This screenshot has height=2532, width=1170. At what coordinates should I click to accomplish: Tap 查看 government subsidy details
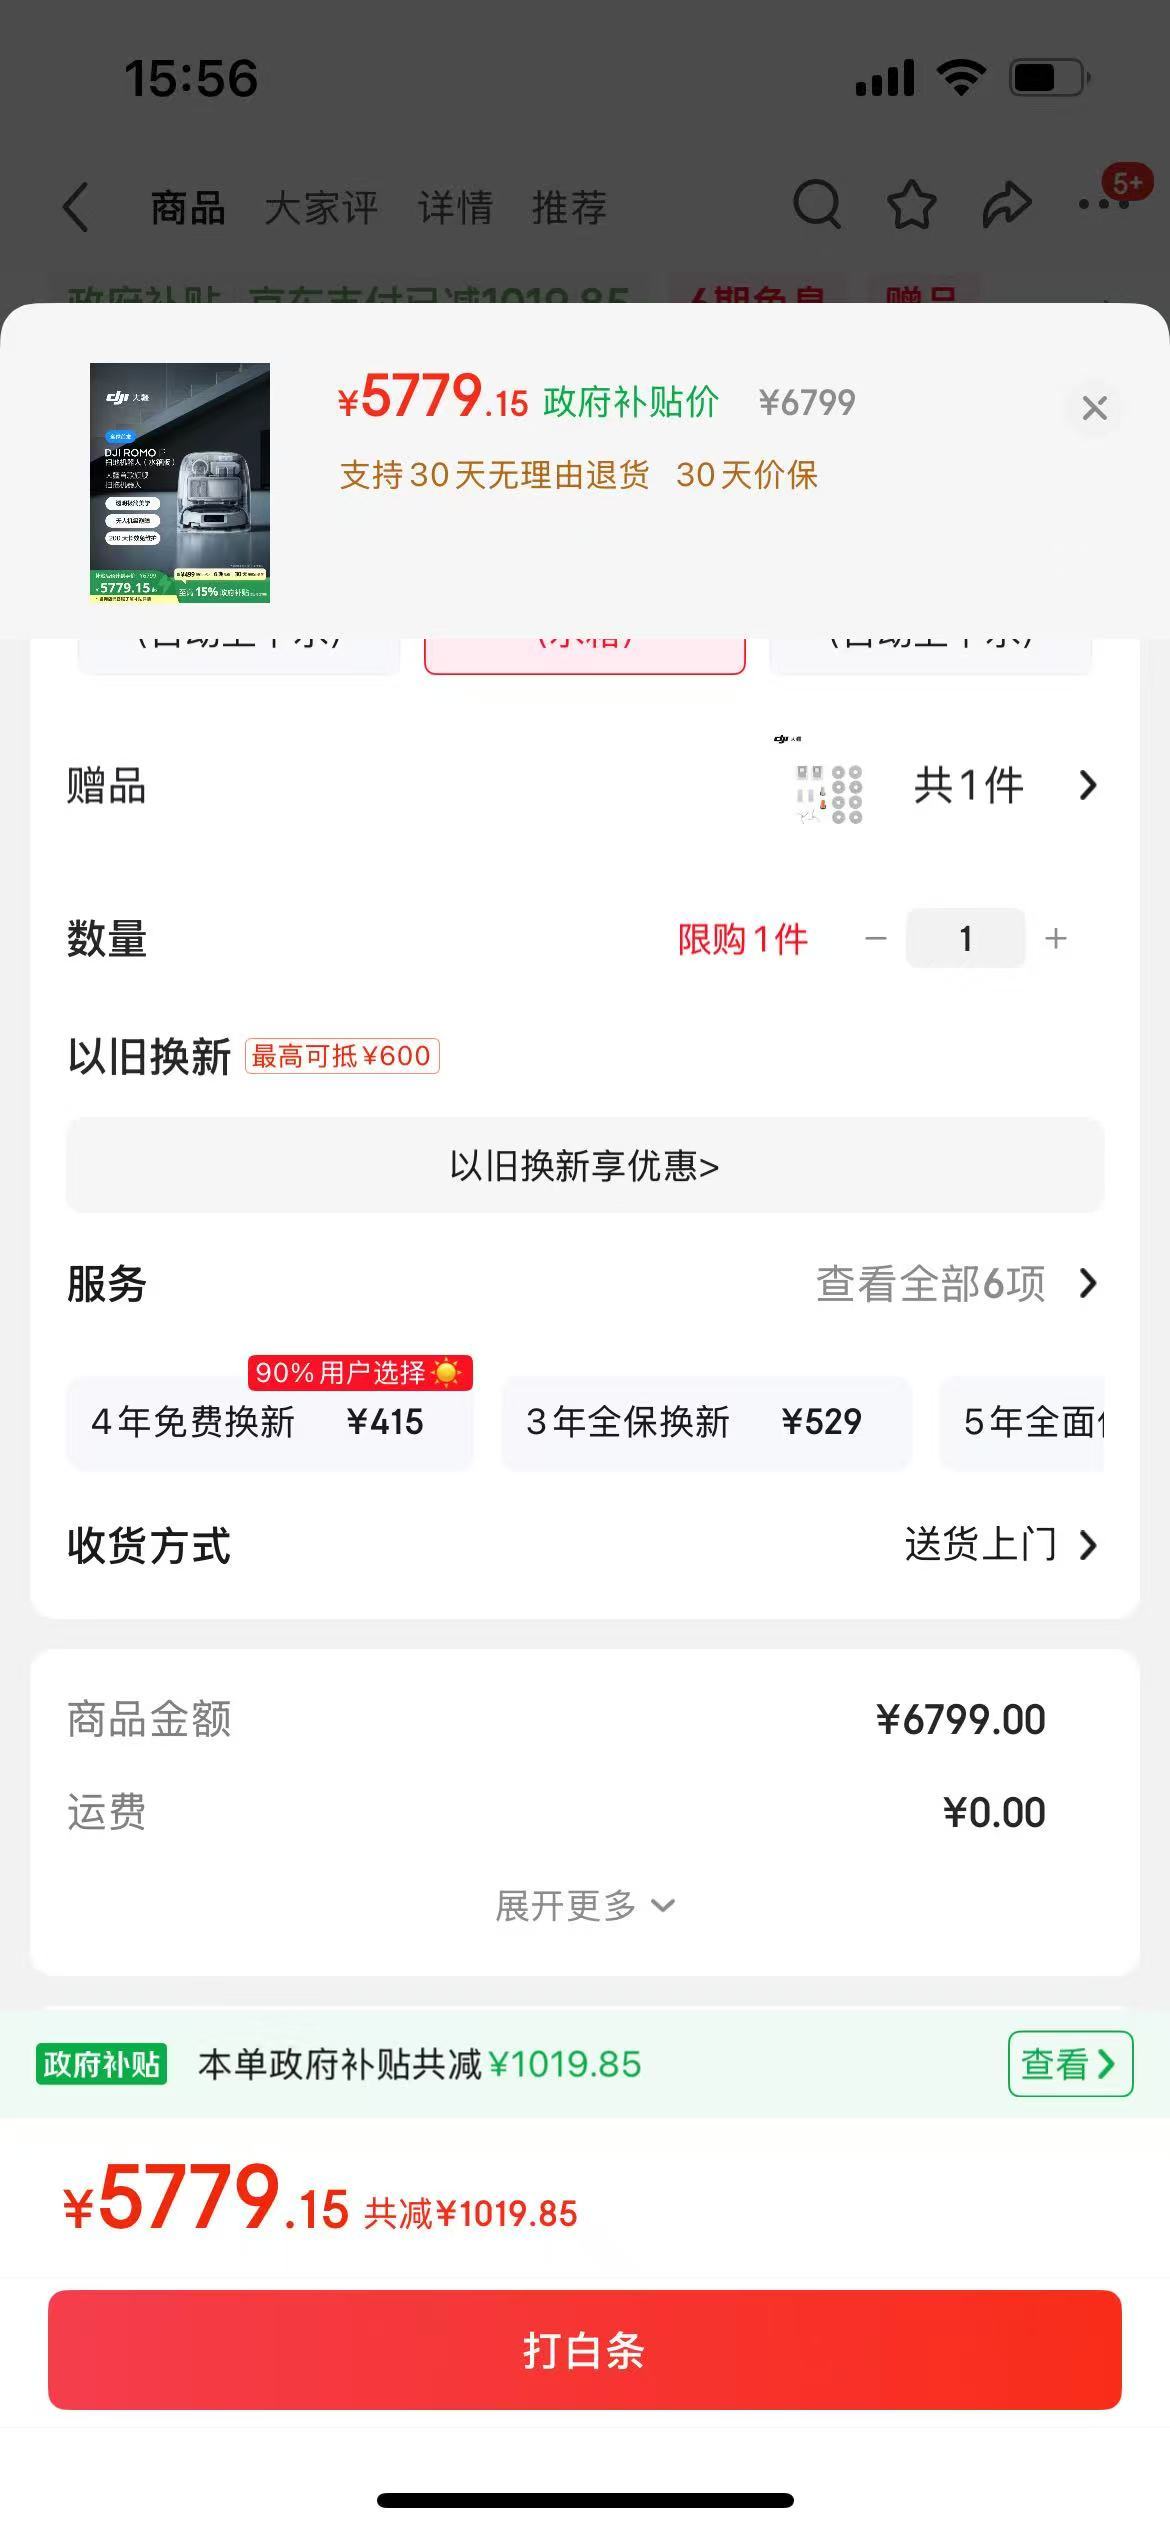tap(1070, 2064)
